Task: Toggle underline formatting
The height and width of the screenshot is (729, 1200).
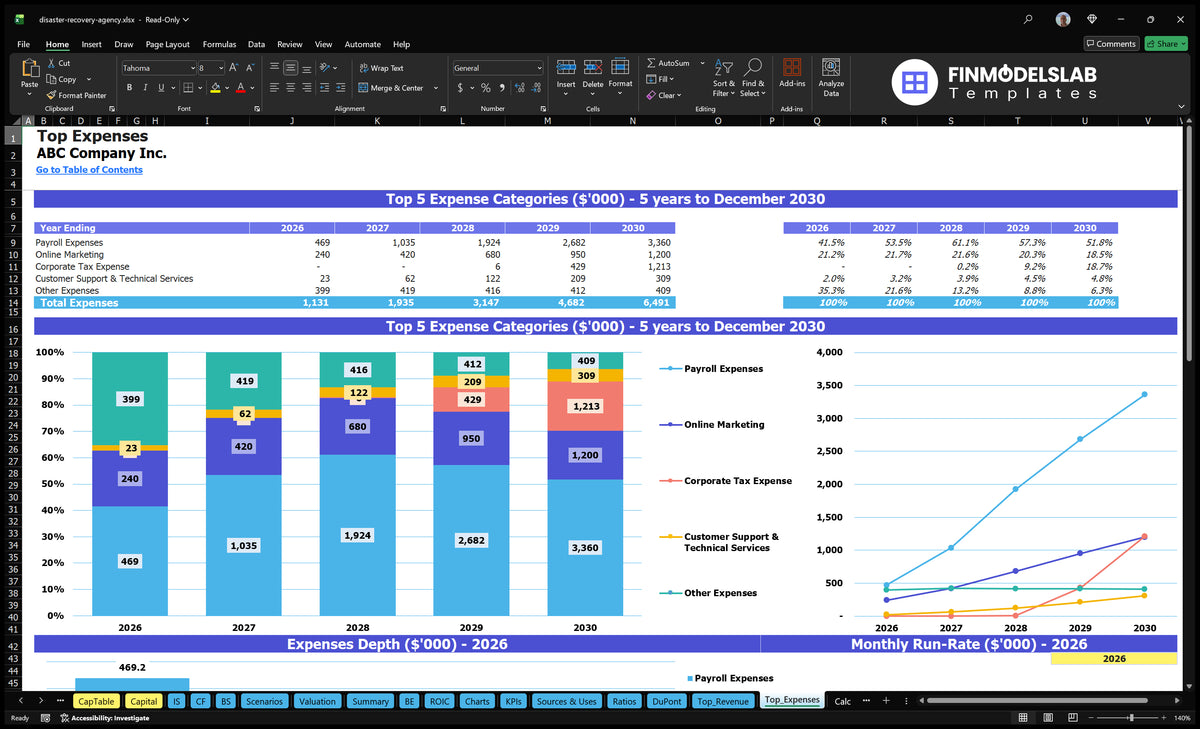Action: point(160,88)
